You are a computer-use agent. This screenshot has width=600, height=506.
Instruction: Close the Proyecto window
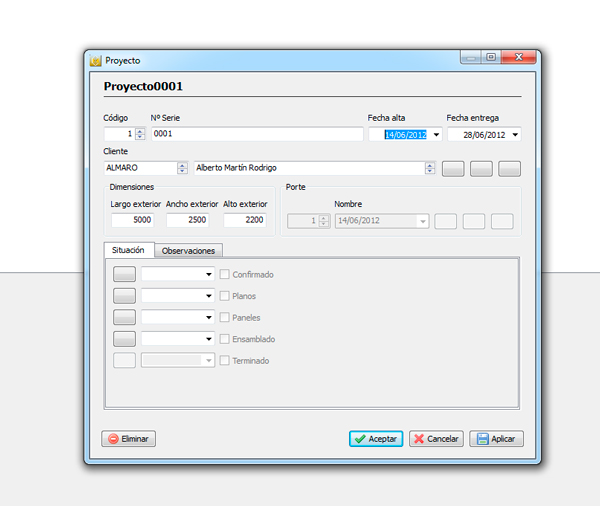[518, 57]
